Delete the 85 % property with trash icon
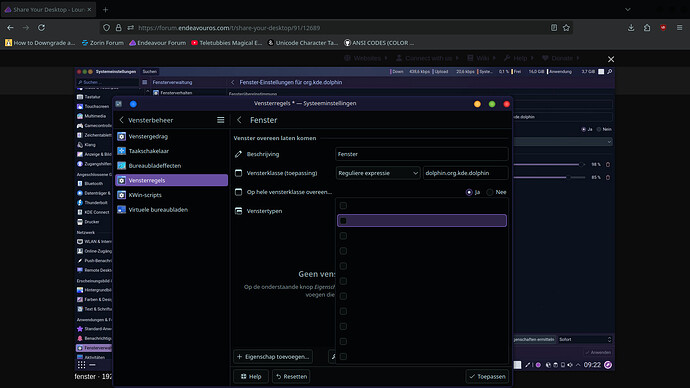 tap(608, 177)
